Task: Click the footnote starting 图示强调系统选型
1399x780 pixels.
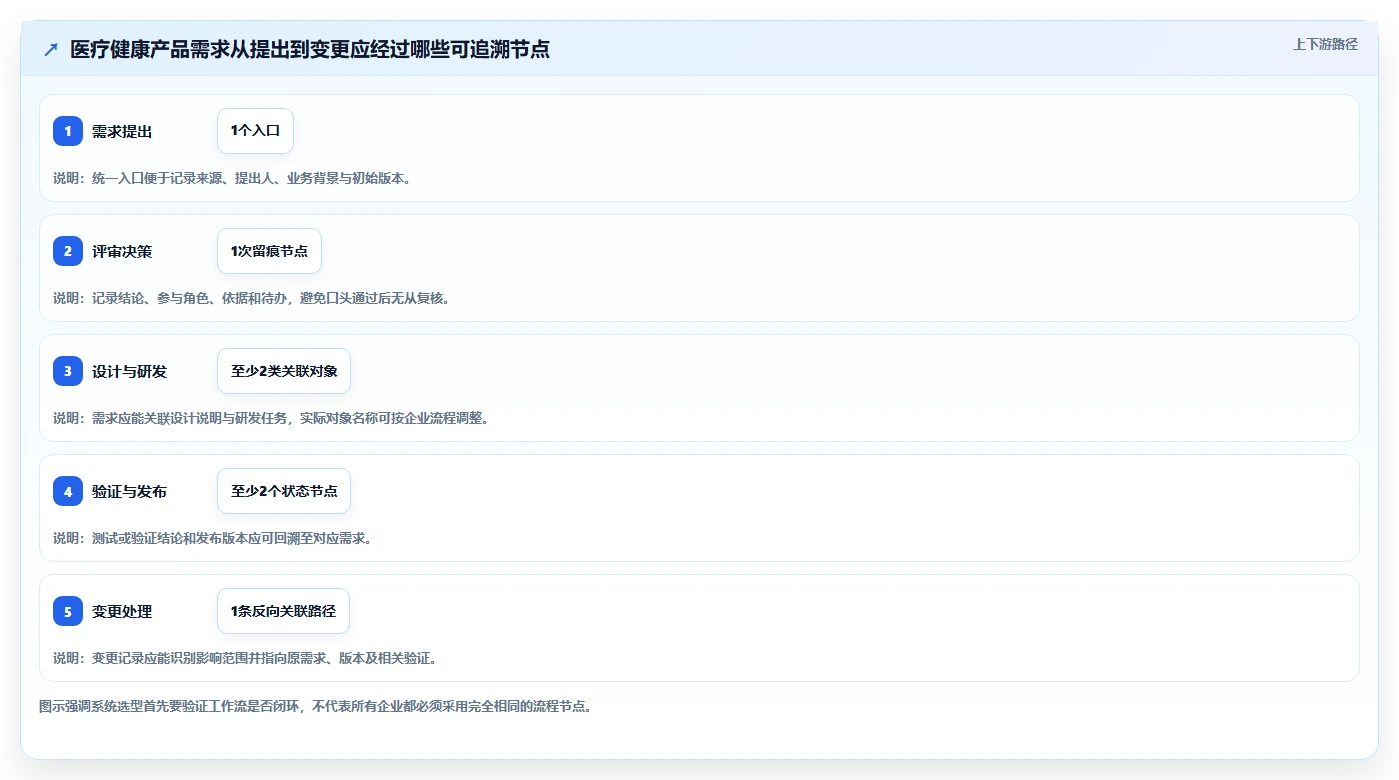Action: click(316, 706)
